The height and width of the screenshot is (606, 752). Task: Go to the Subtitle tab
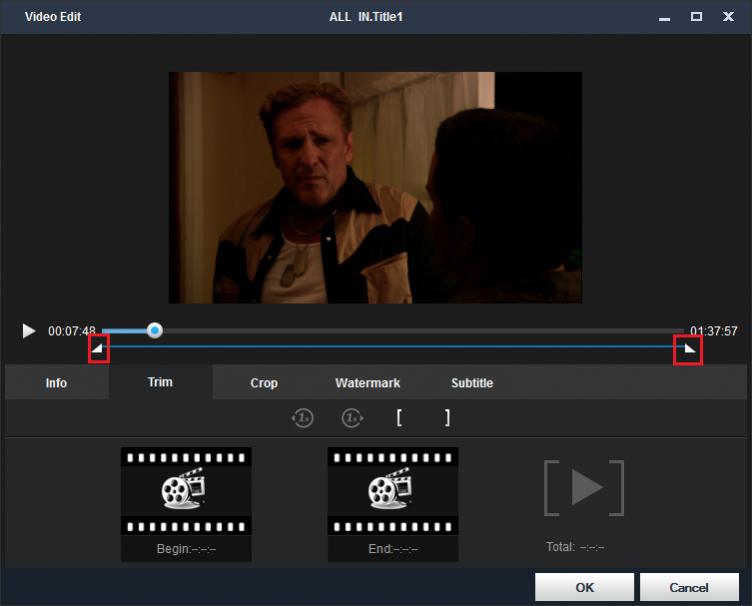point(471,383)
